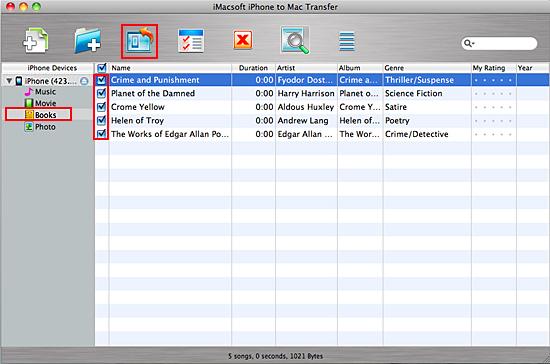Screen dimensions: 550x364
Task: Click the red X delete icon
Action: (x=243, y=40)
